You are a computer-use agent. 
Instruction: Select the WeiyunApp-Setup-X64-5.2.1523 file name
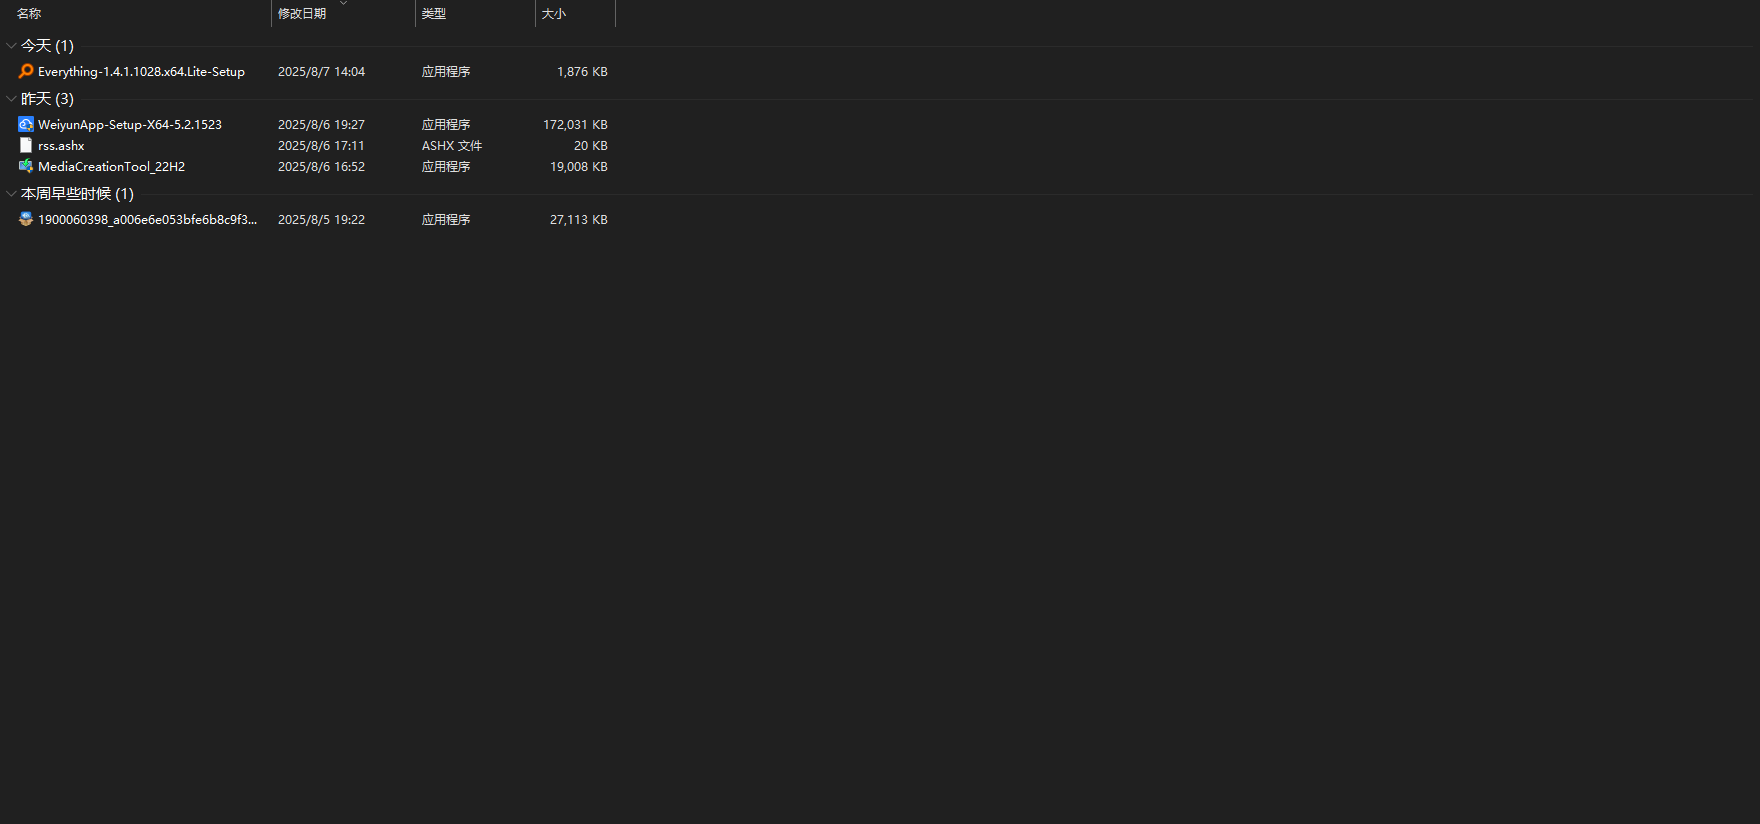pyautogui.click(x=130, y=125)
